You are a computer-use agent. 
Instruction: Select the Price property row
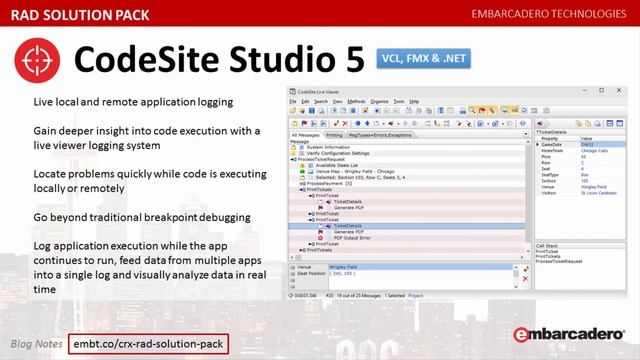coord(580,157)
